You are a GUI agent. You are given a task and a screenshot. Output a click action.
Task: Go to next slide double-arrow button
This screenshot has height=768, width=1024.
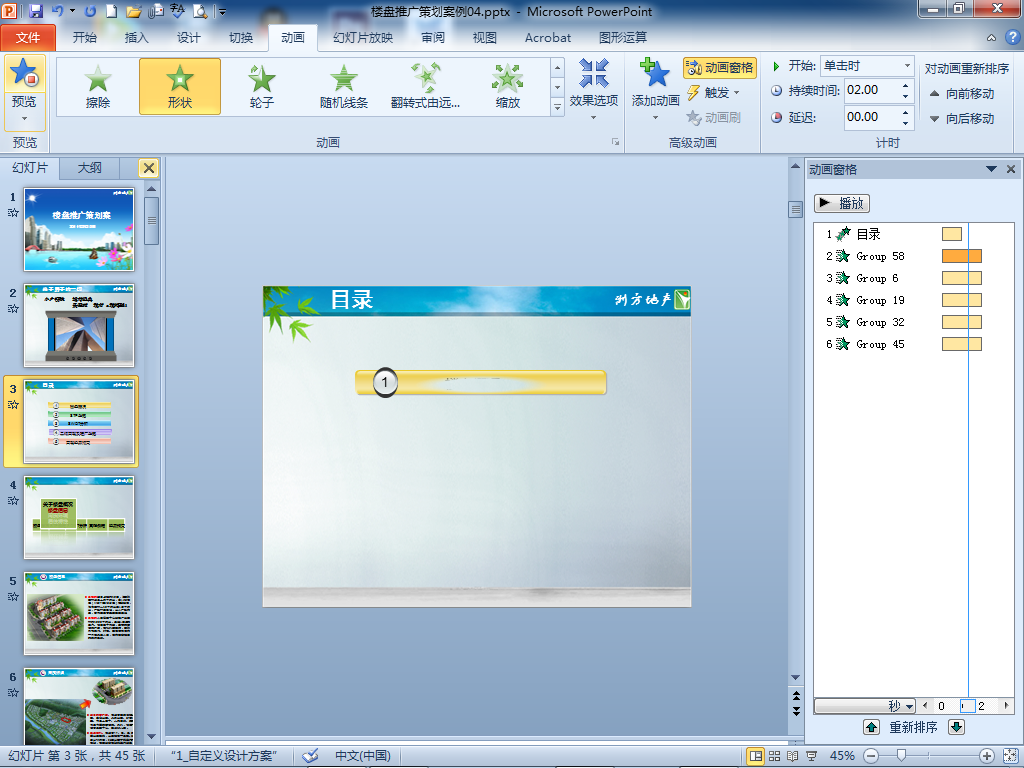(796, 711)
